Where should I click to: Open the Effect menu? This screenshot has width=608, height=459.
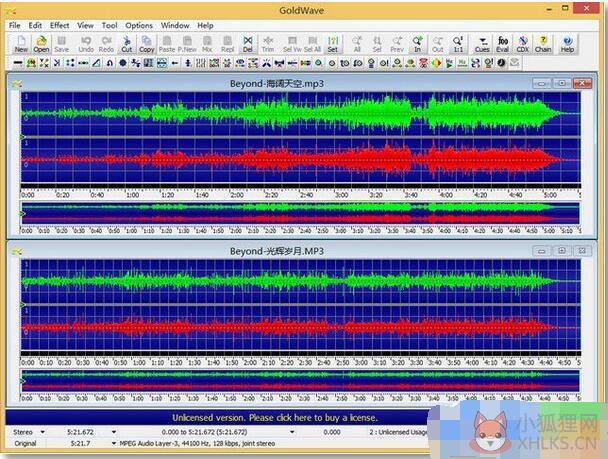point(59,26)
